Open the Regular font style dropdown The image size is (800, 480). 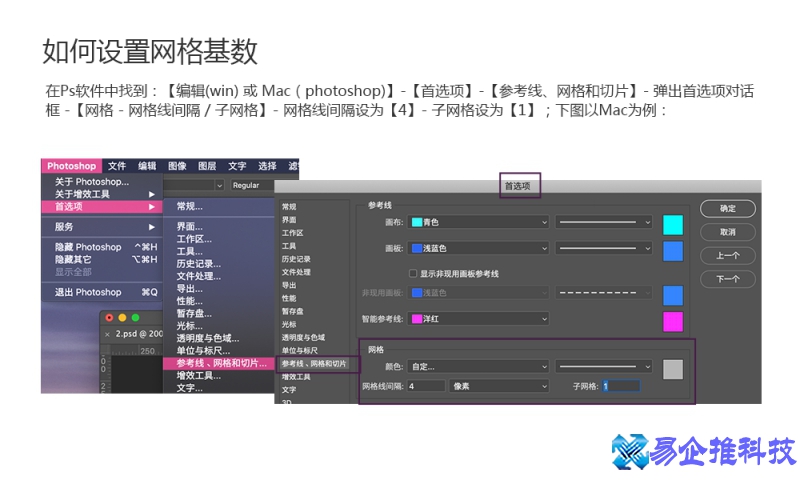point(253,185)
